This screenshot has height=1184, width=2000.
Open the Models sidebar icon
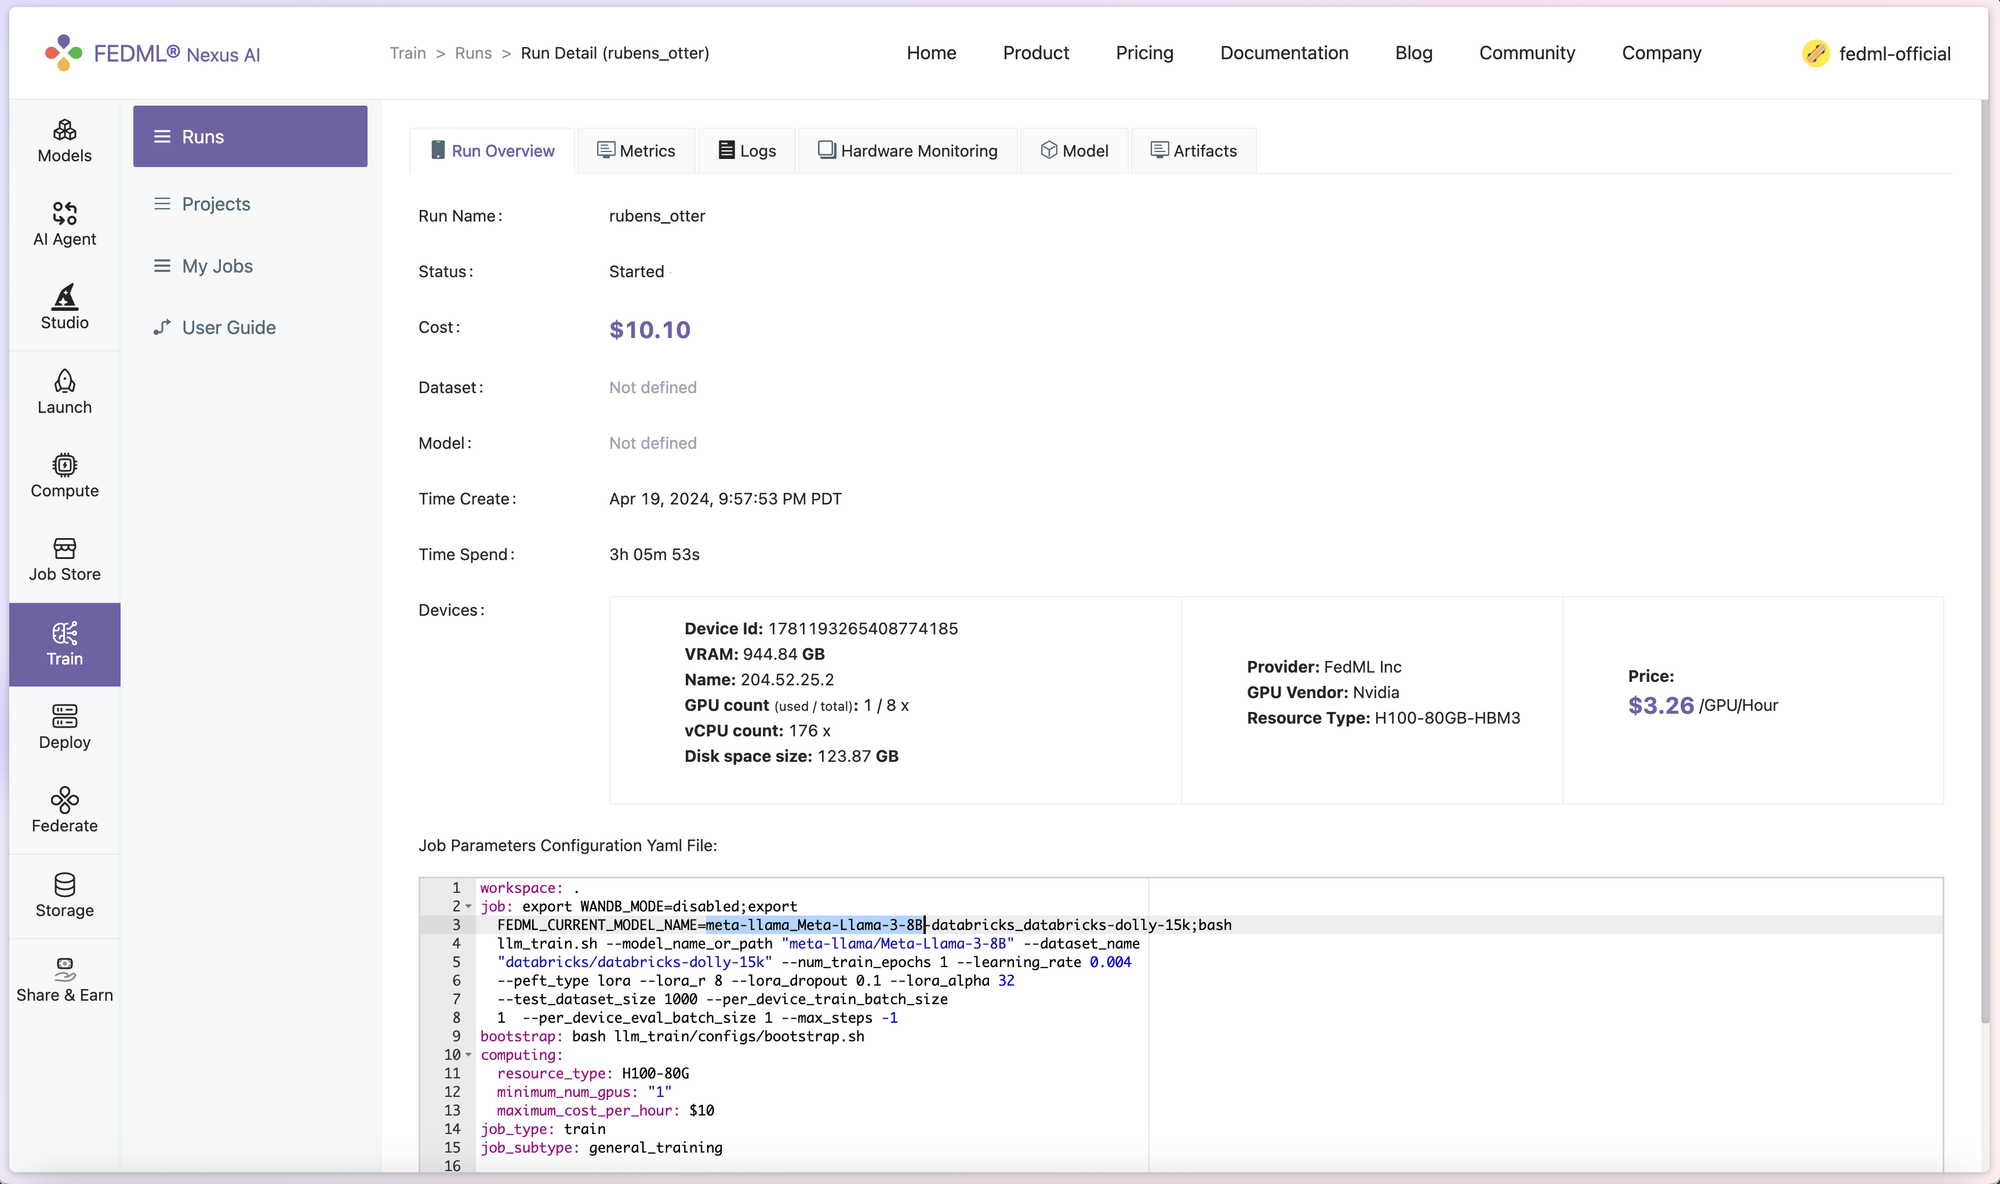64,140
